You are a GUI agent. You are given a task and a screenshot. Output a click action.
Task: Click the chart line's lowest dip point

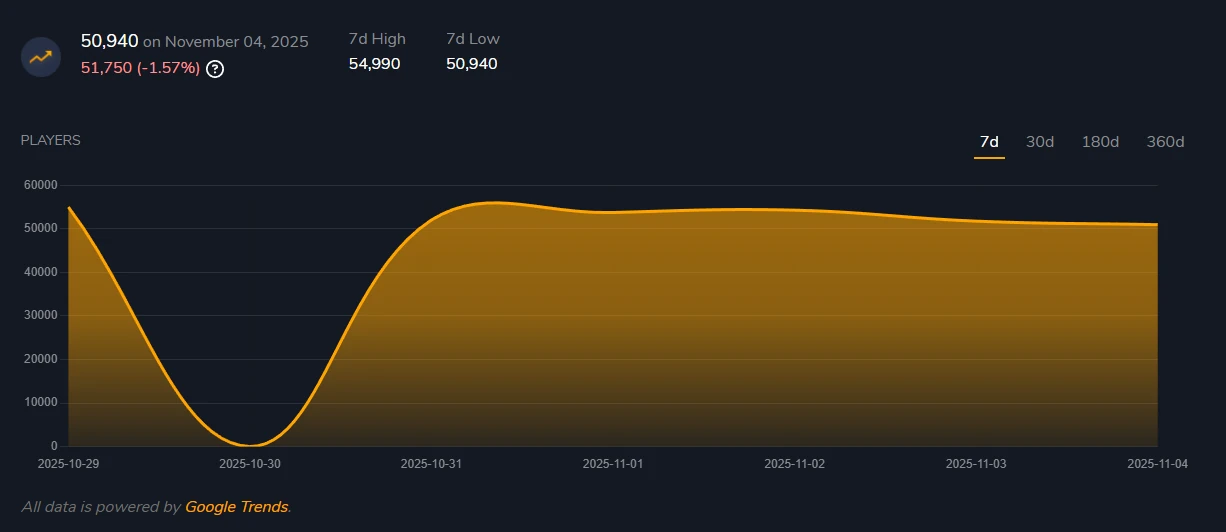[x=249, y=445]
